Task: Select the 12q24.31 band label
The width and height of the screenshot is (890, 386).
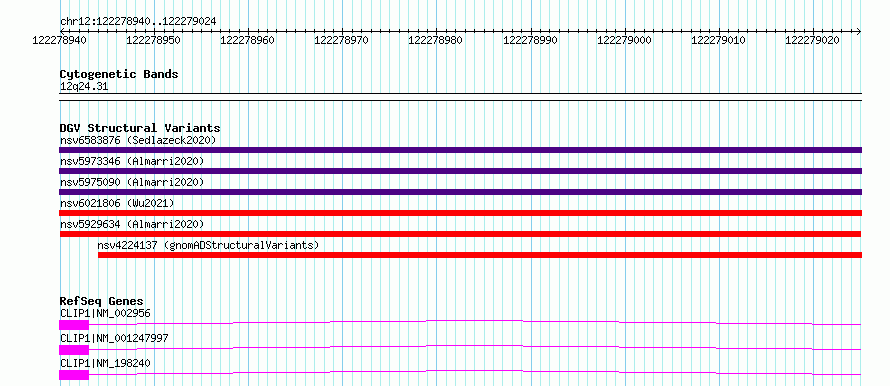Action: [x=84, y=87]
